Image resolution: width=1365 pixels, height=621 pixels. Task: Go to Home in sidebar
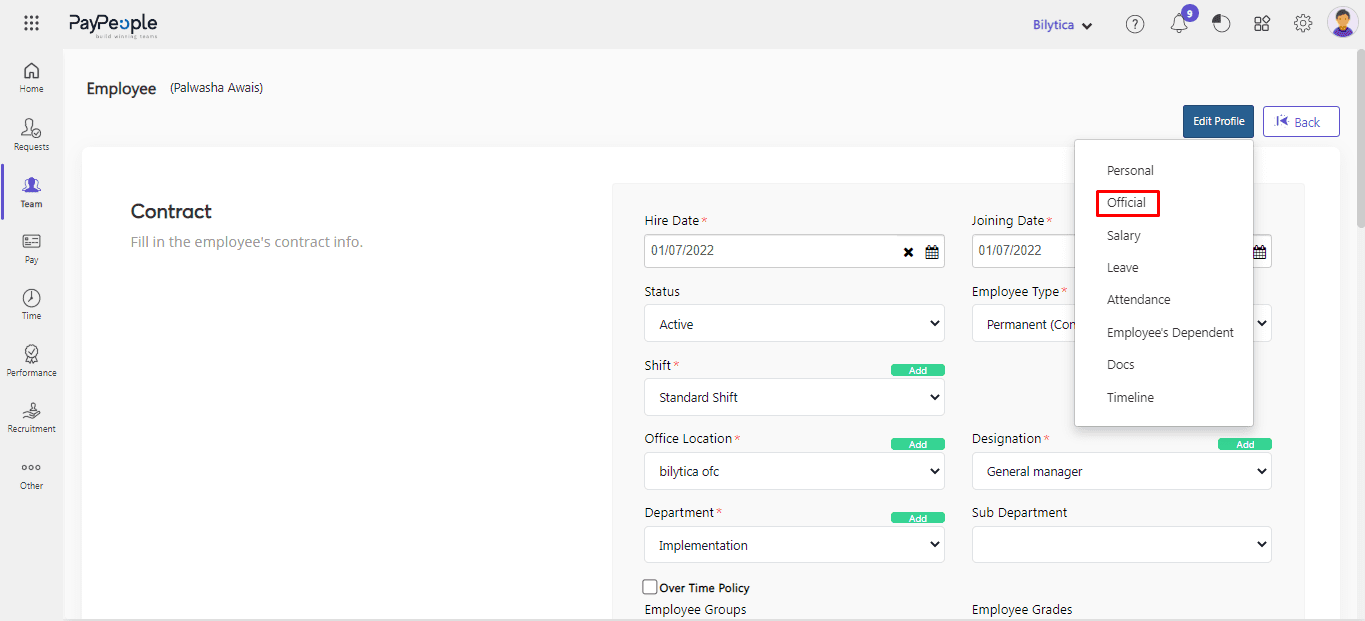[31, 77]
